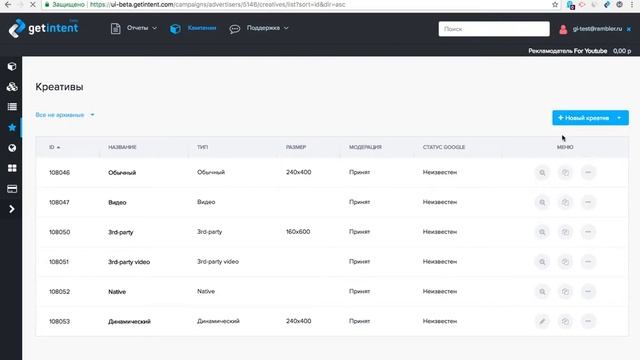Open more options for creative 108053

point(588,321)
